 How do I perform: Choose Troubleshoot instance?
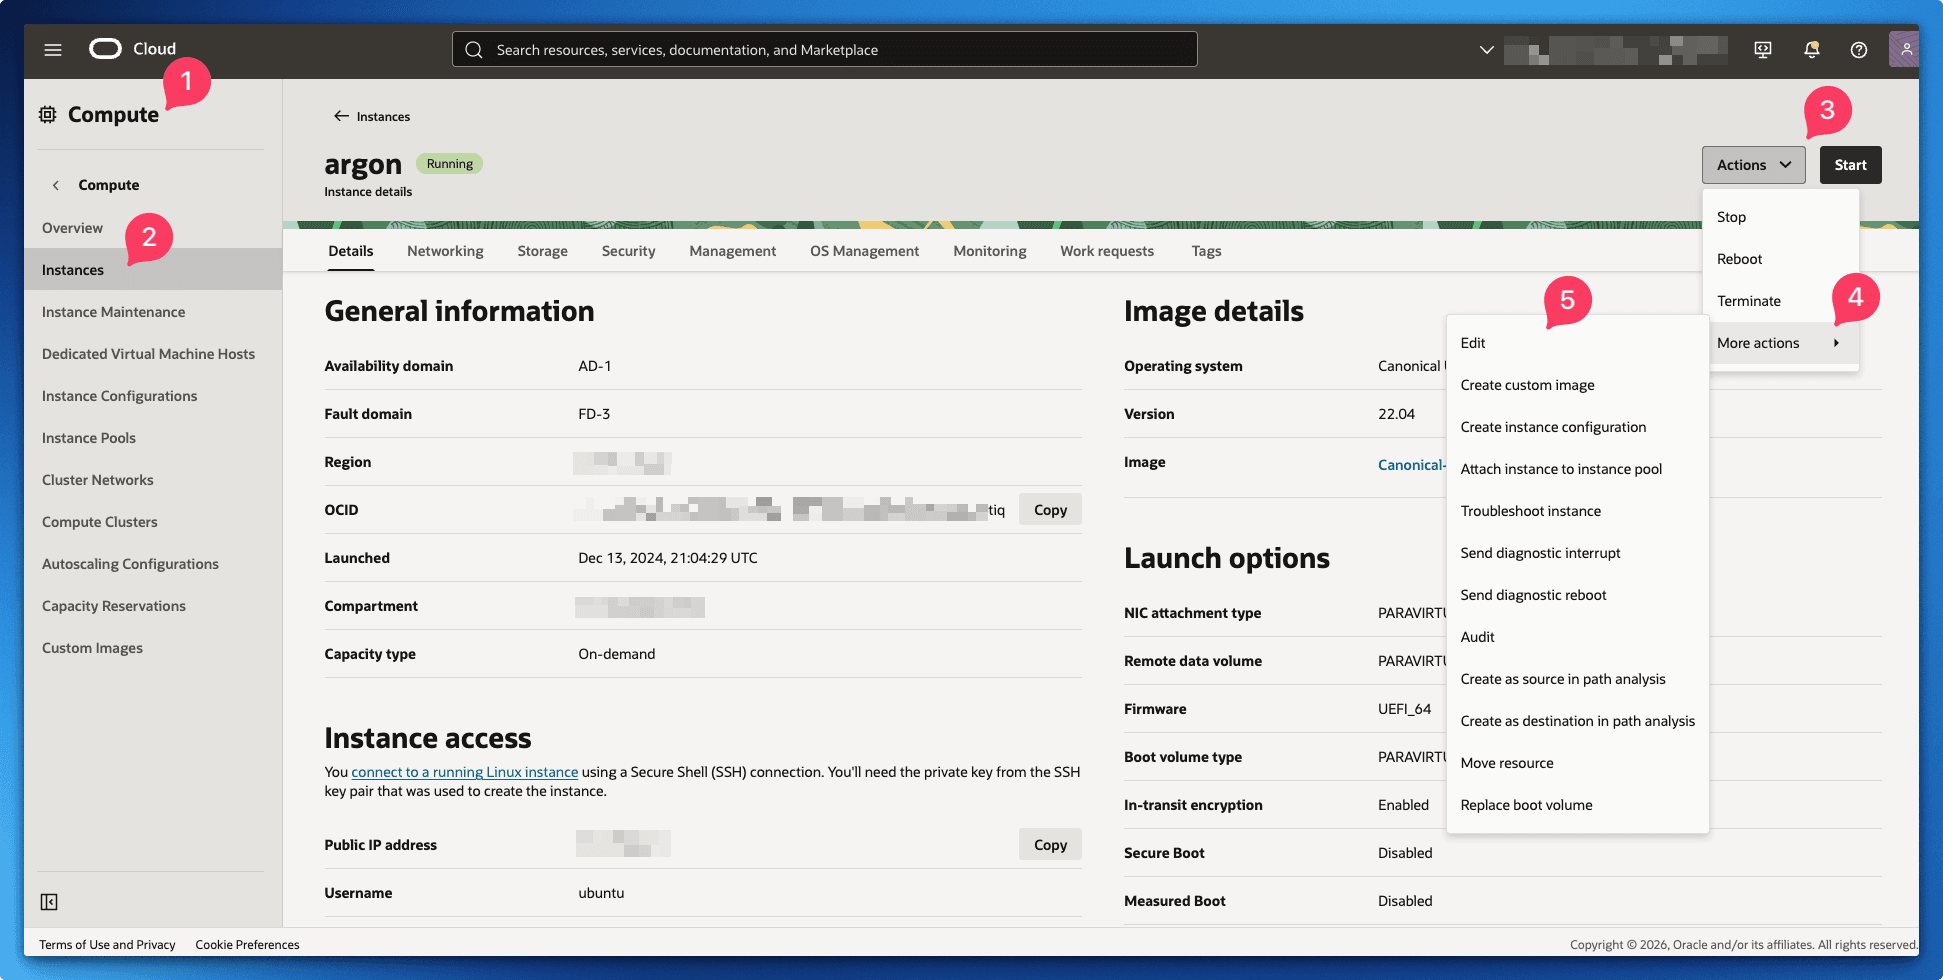point(1577,511)
